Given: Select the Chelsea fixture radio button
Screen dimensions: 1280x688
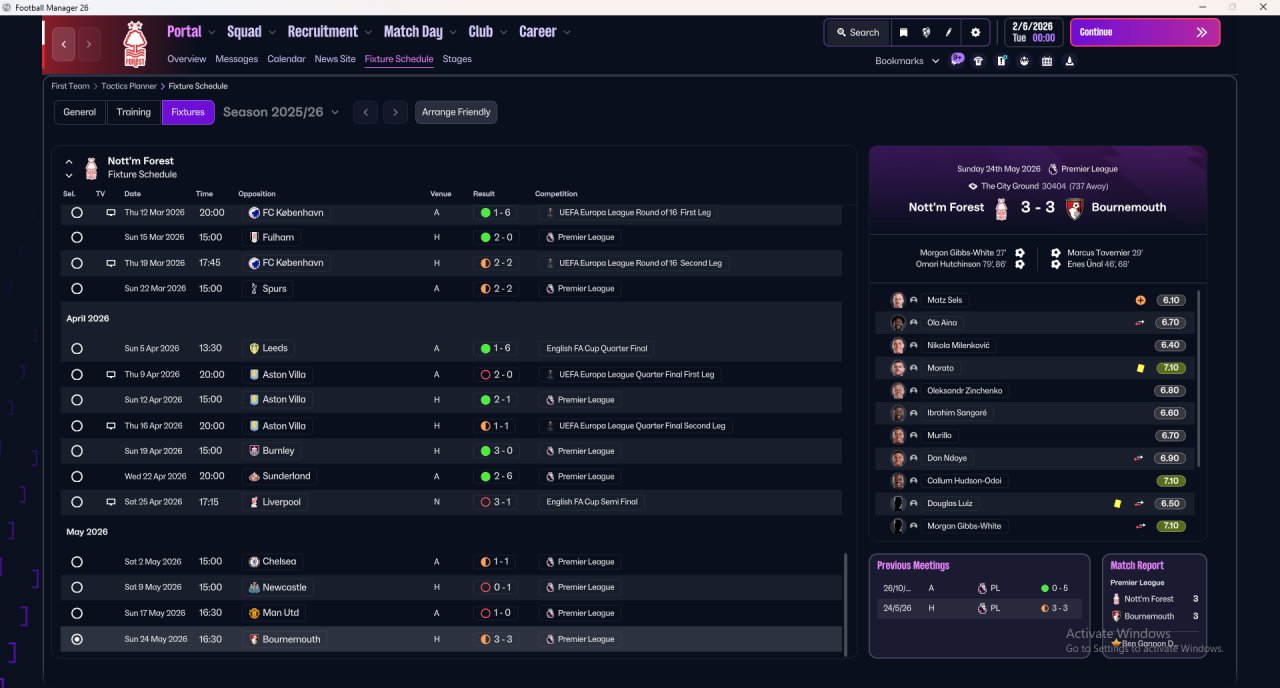Looking at the screenshot, I should coord(77,562).
